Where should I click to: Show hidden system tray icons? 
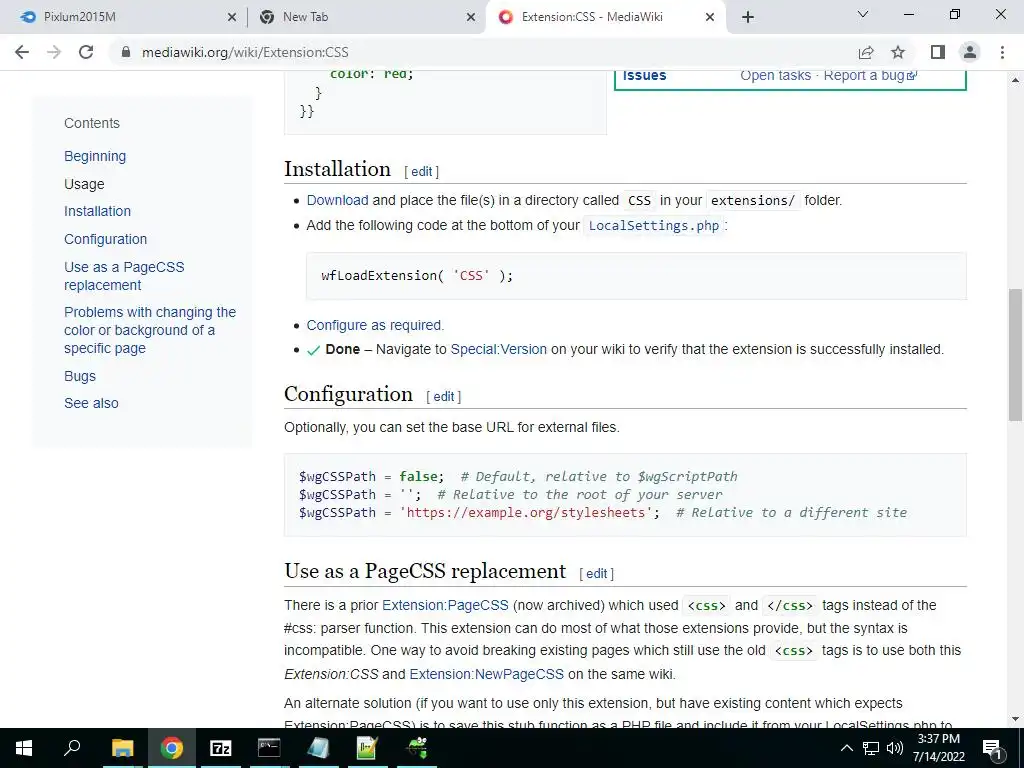click(x=846, y=748)
